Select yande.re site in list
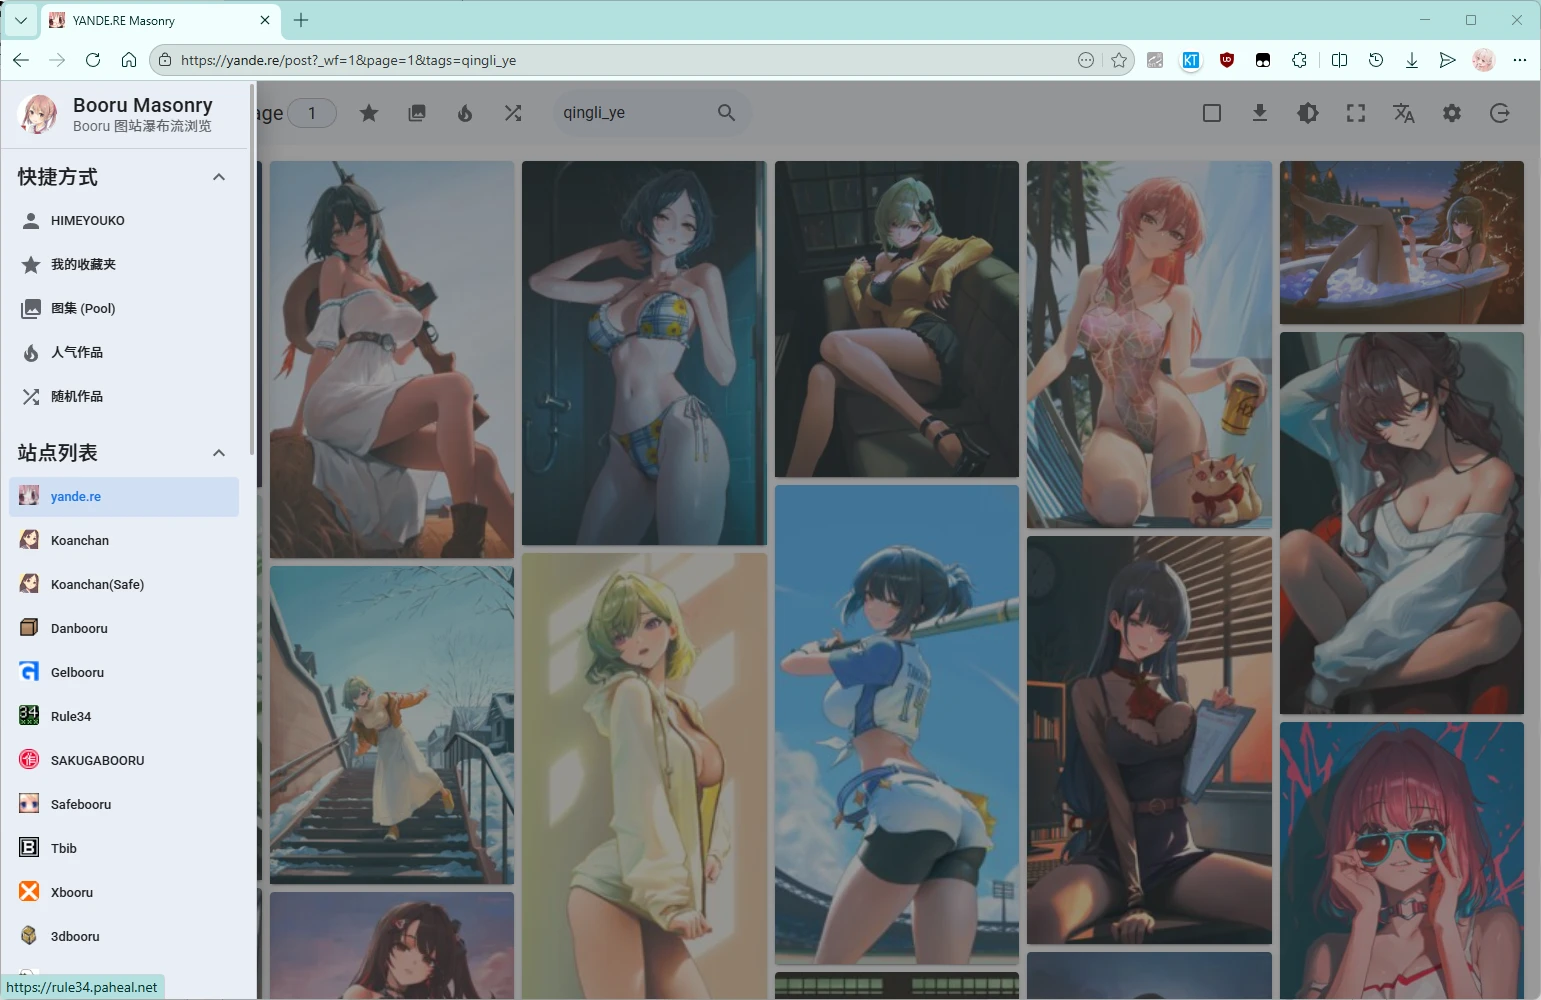Screen dimensions: 1541x1000 click(124, 497)
